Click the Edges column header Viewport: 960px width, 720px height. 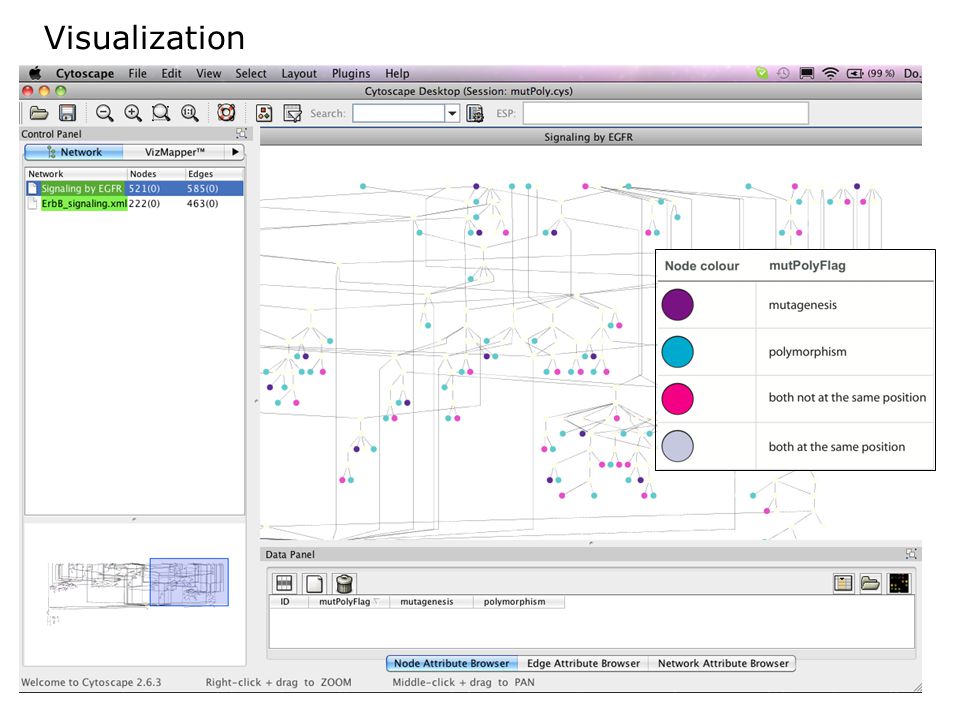click(214, 174)
